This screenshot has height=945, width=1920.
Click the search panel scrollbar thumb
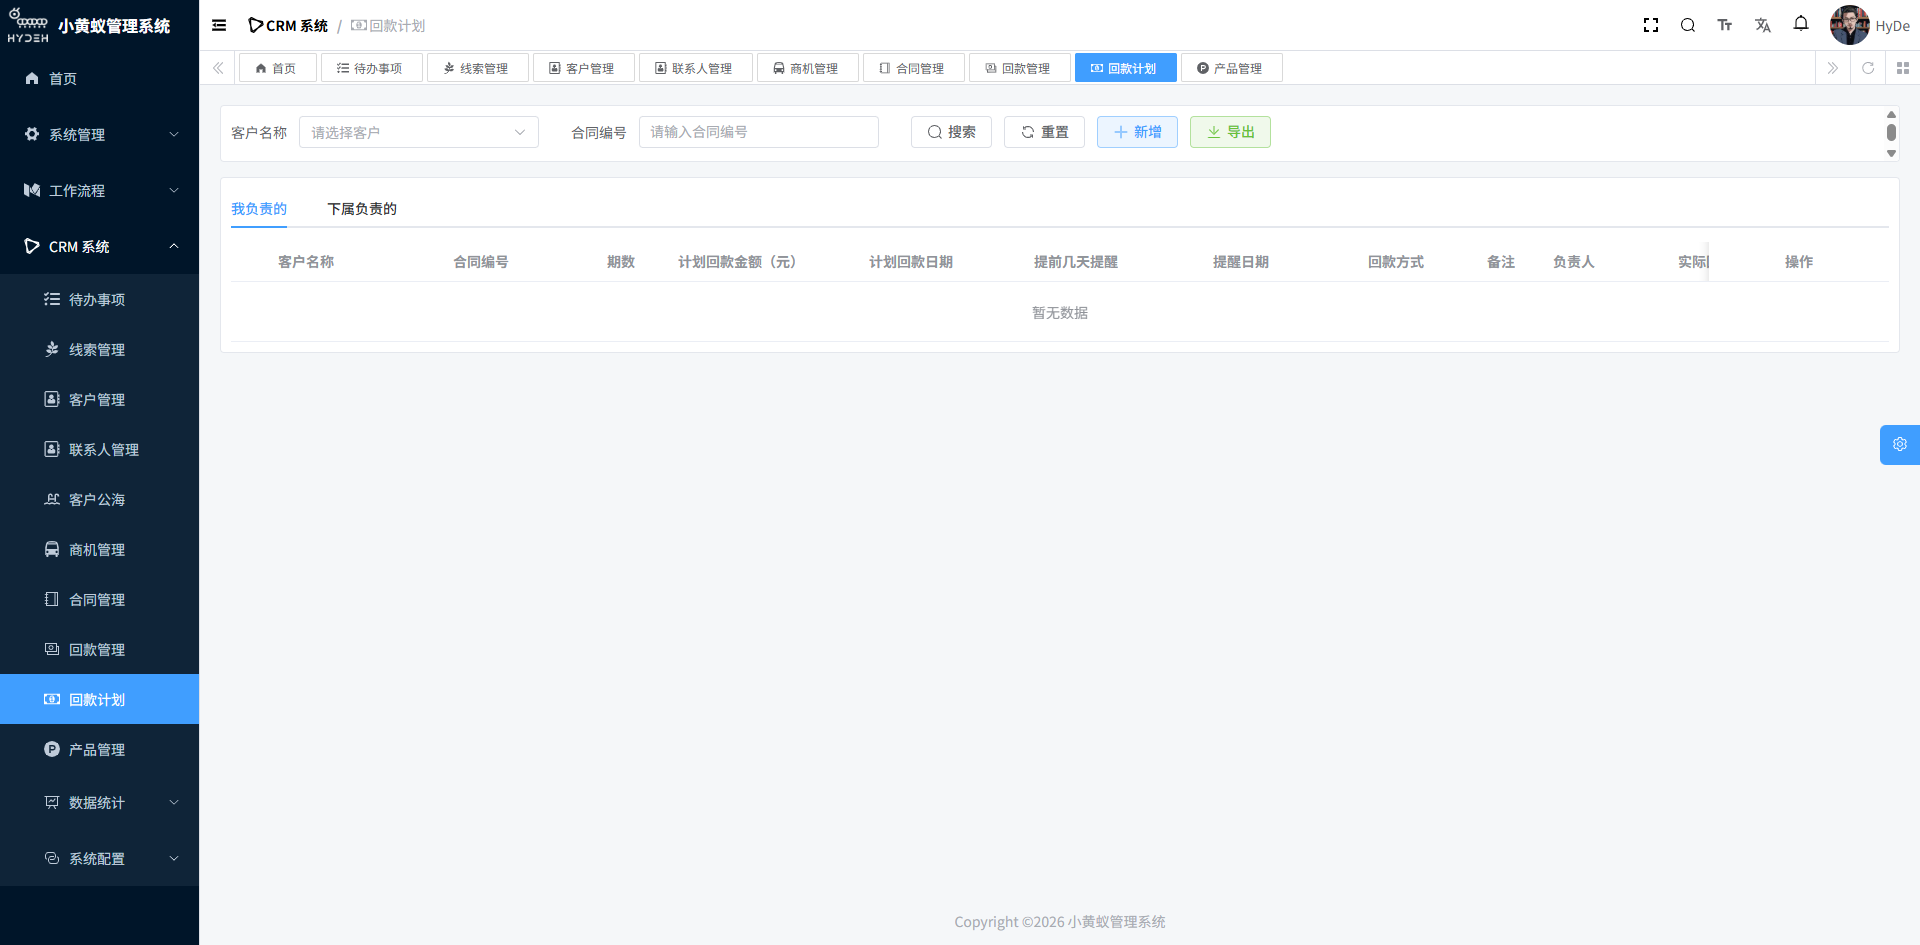coord(1891,132)
